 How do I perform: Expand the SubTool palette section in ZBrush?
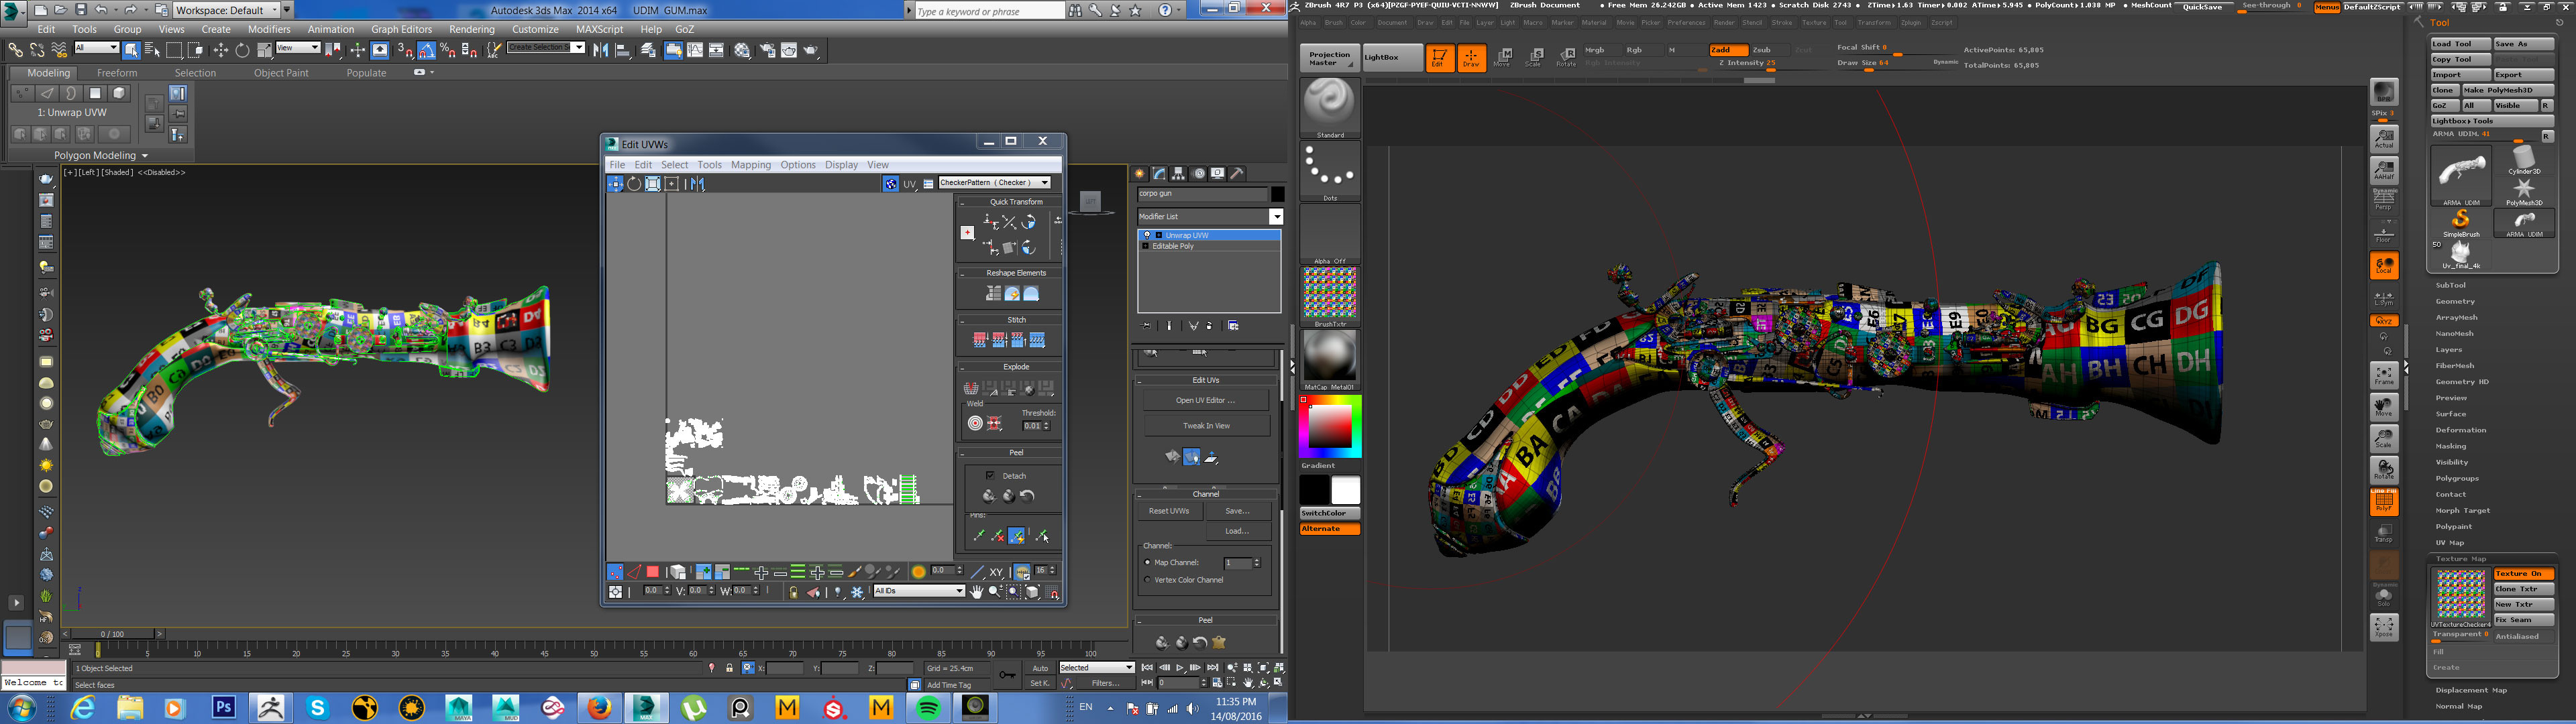2450,286
